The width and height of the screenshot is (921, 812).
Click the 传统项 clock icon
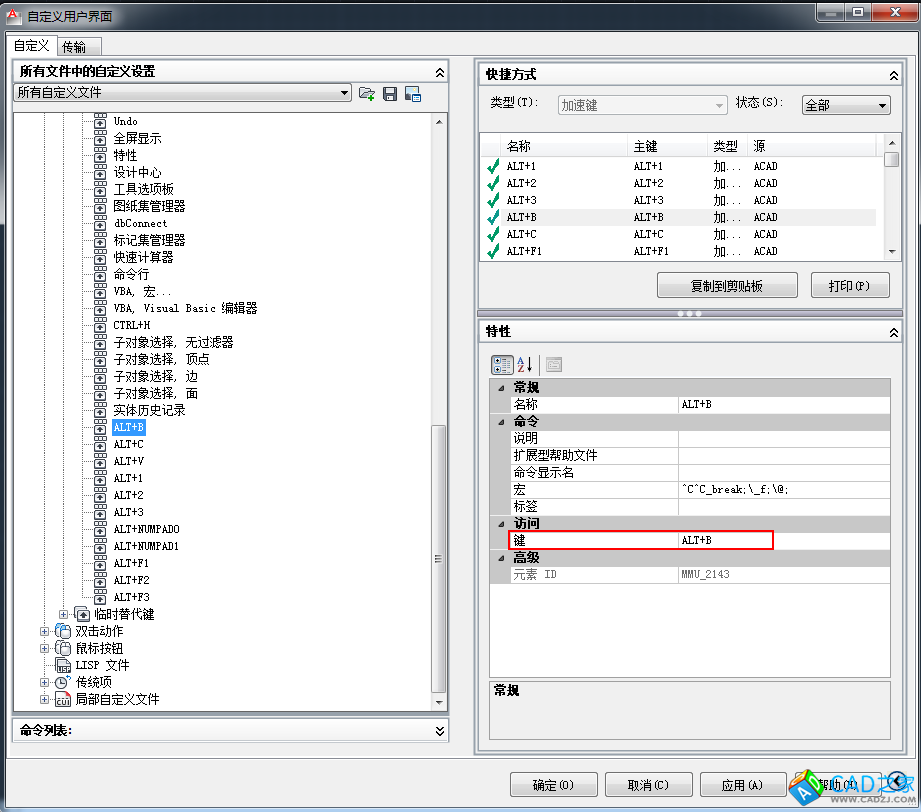tap(63, 682)
